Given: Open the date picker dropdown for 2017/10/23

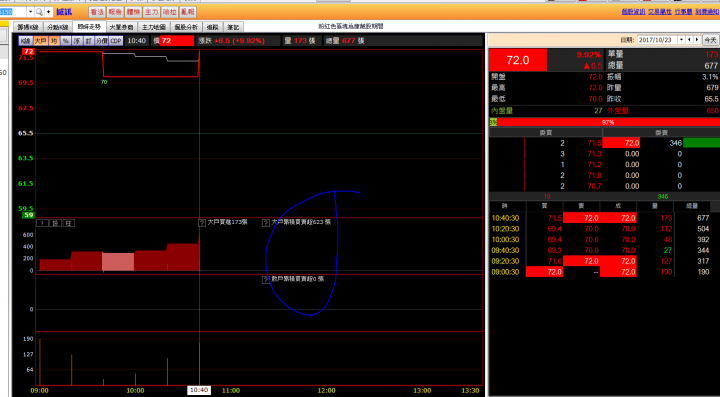Looking at the screenshot, I should pyautogui.click(x=681, y=40).
